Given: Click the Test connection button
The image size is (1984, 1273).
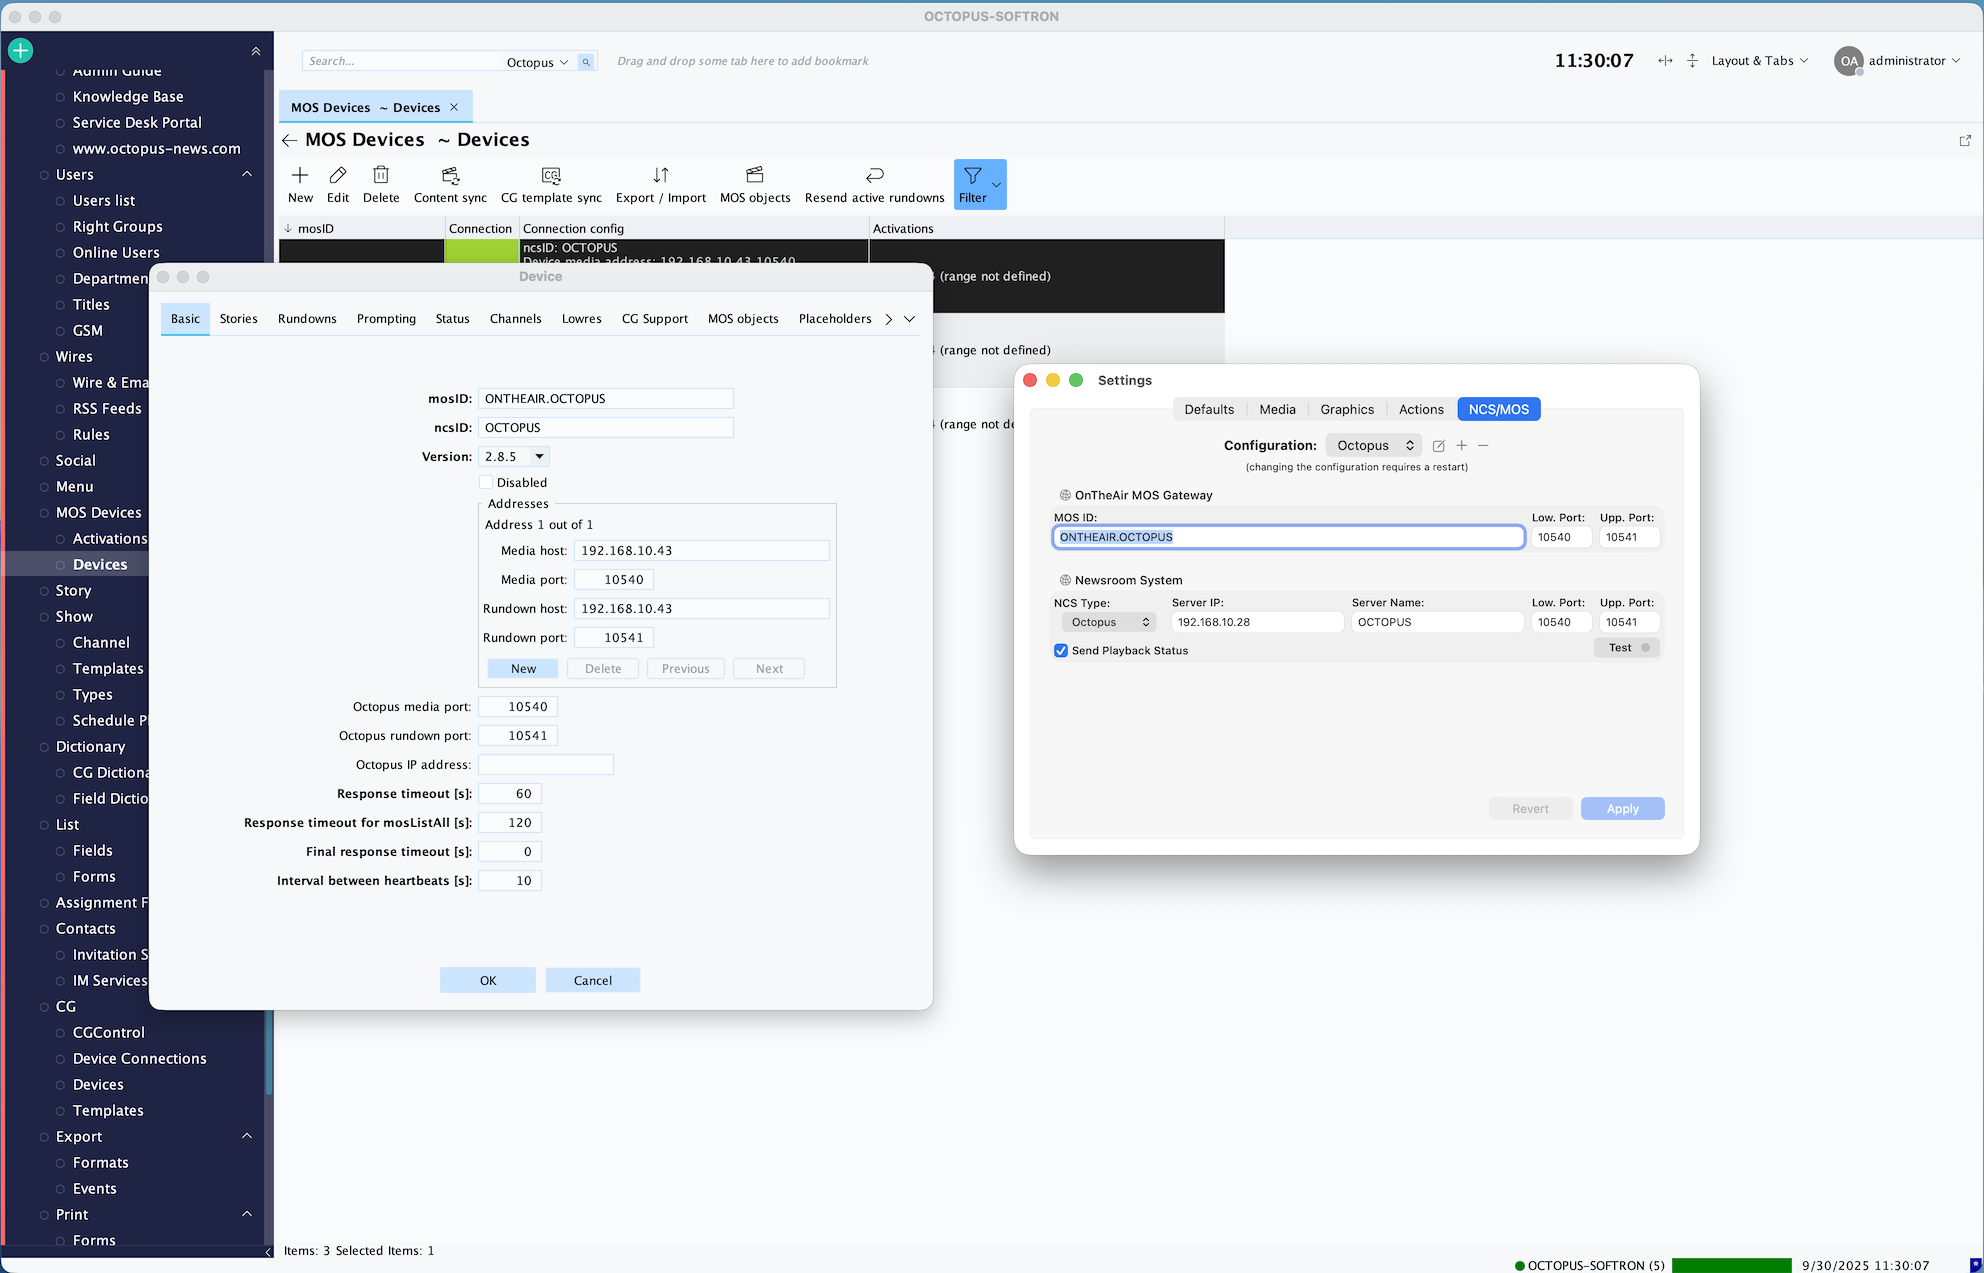Looking at the screenshot, I should 1627,648.
